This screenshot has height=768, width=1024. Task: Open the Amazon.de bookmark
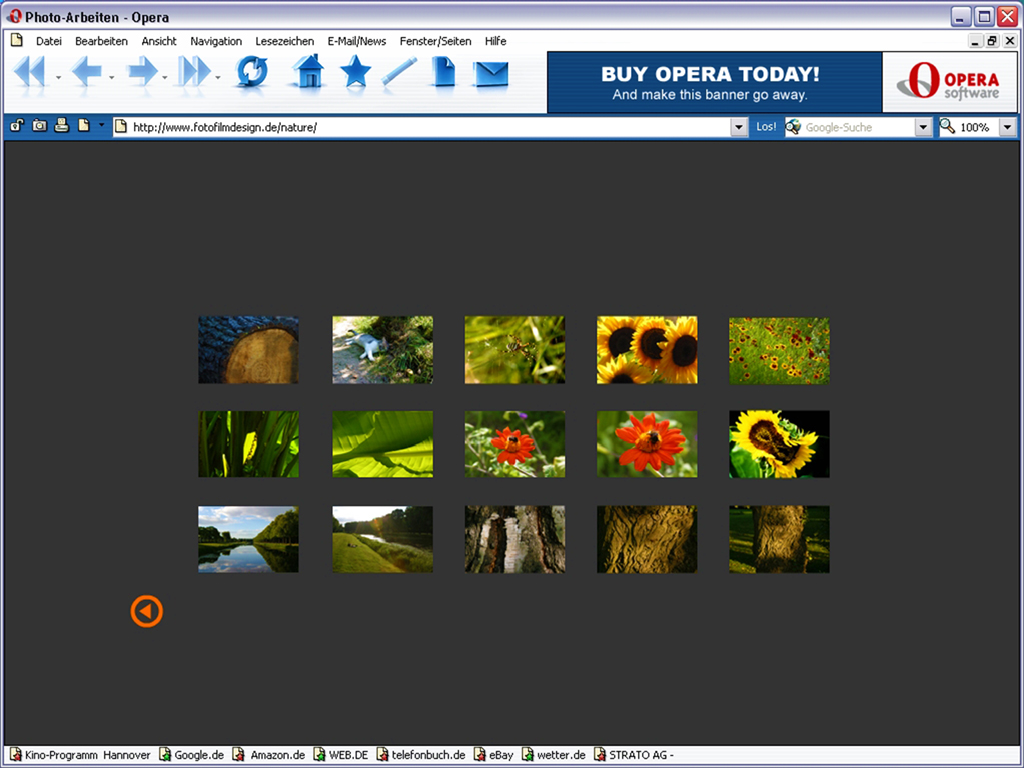(x=270, y=755)
